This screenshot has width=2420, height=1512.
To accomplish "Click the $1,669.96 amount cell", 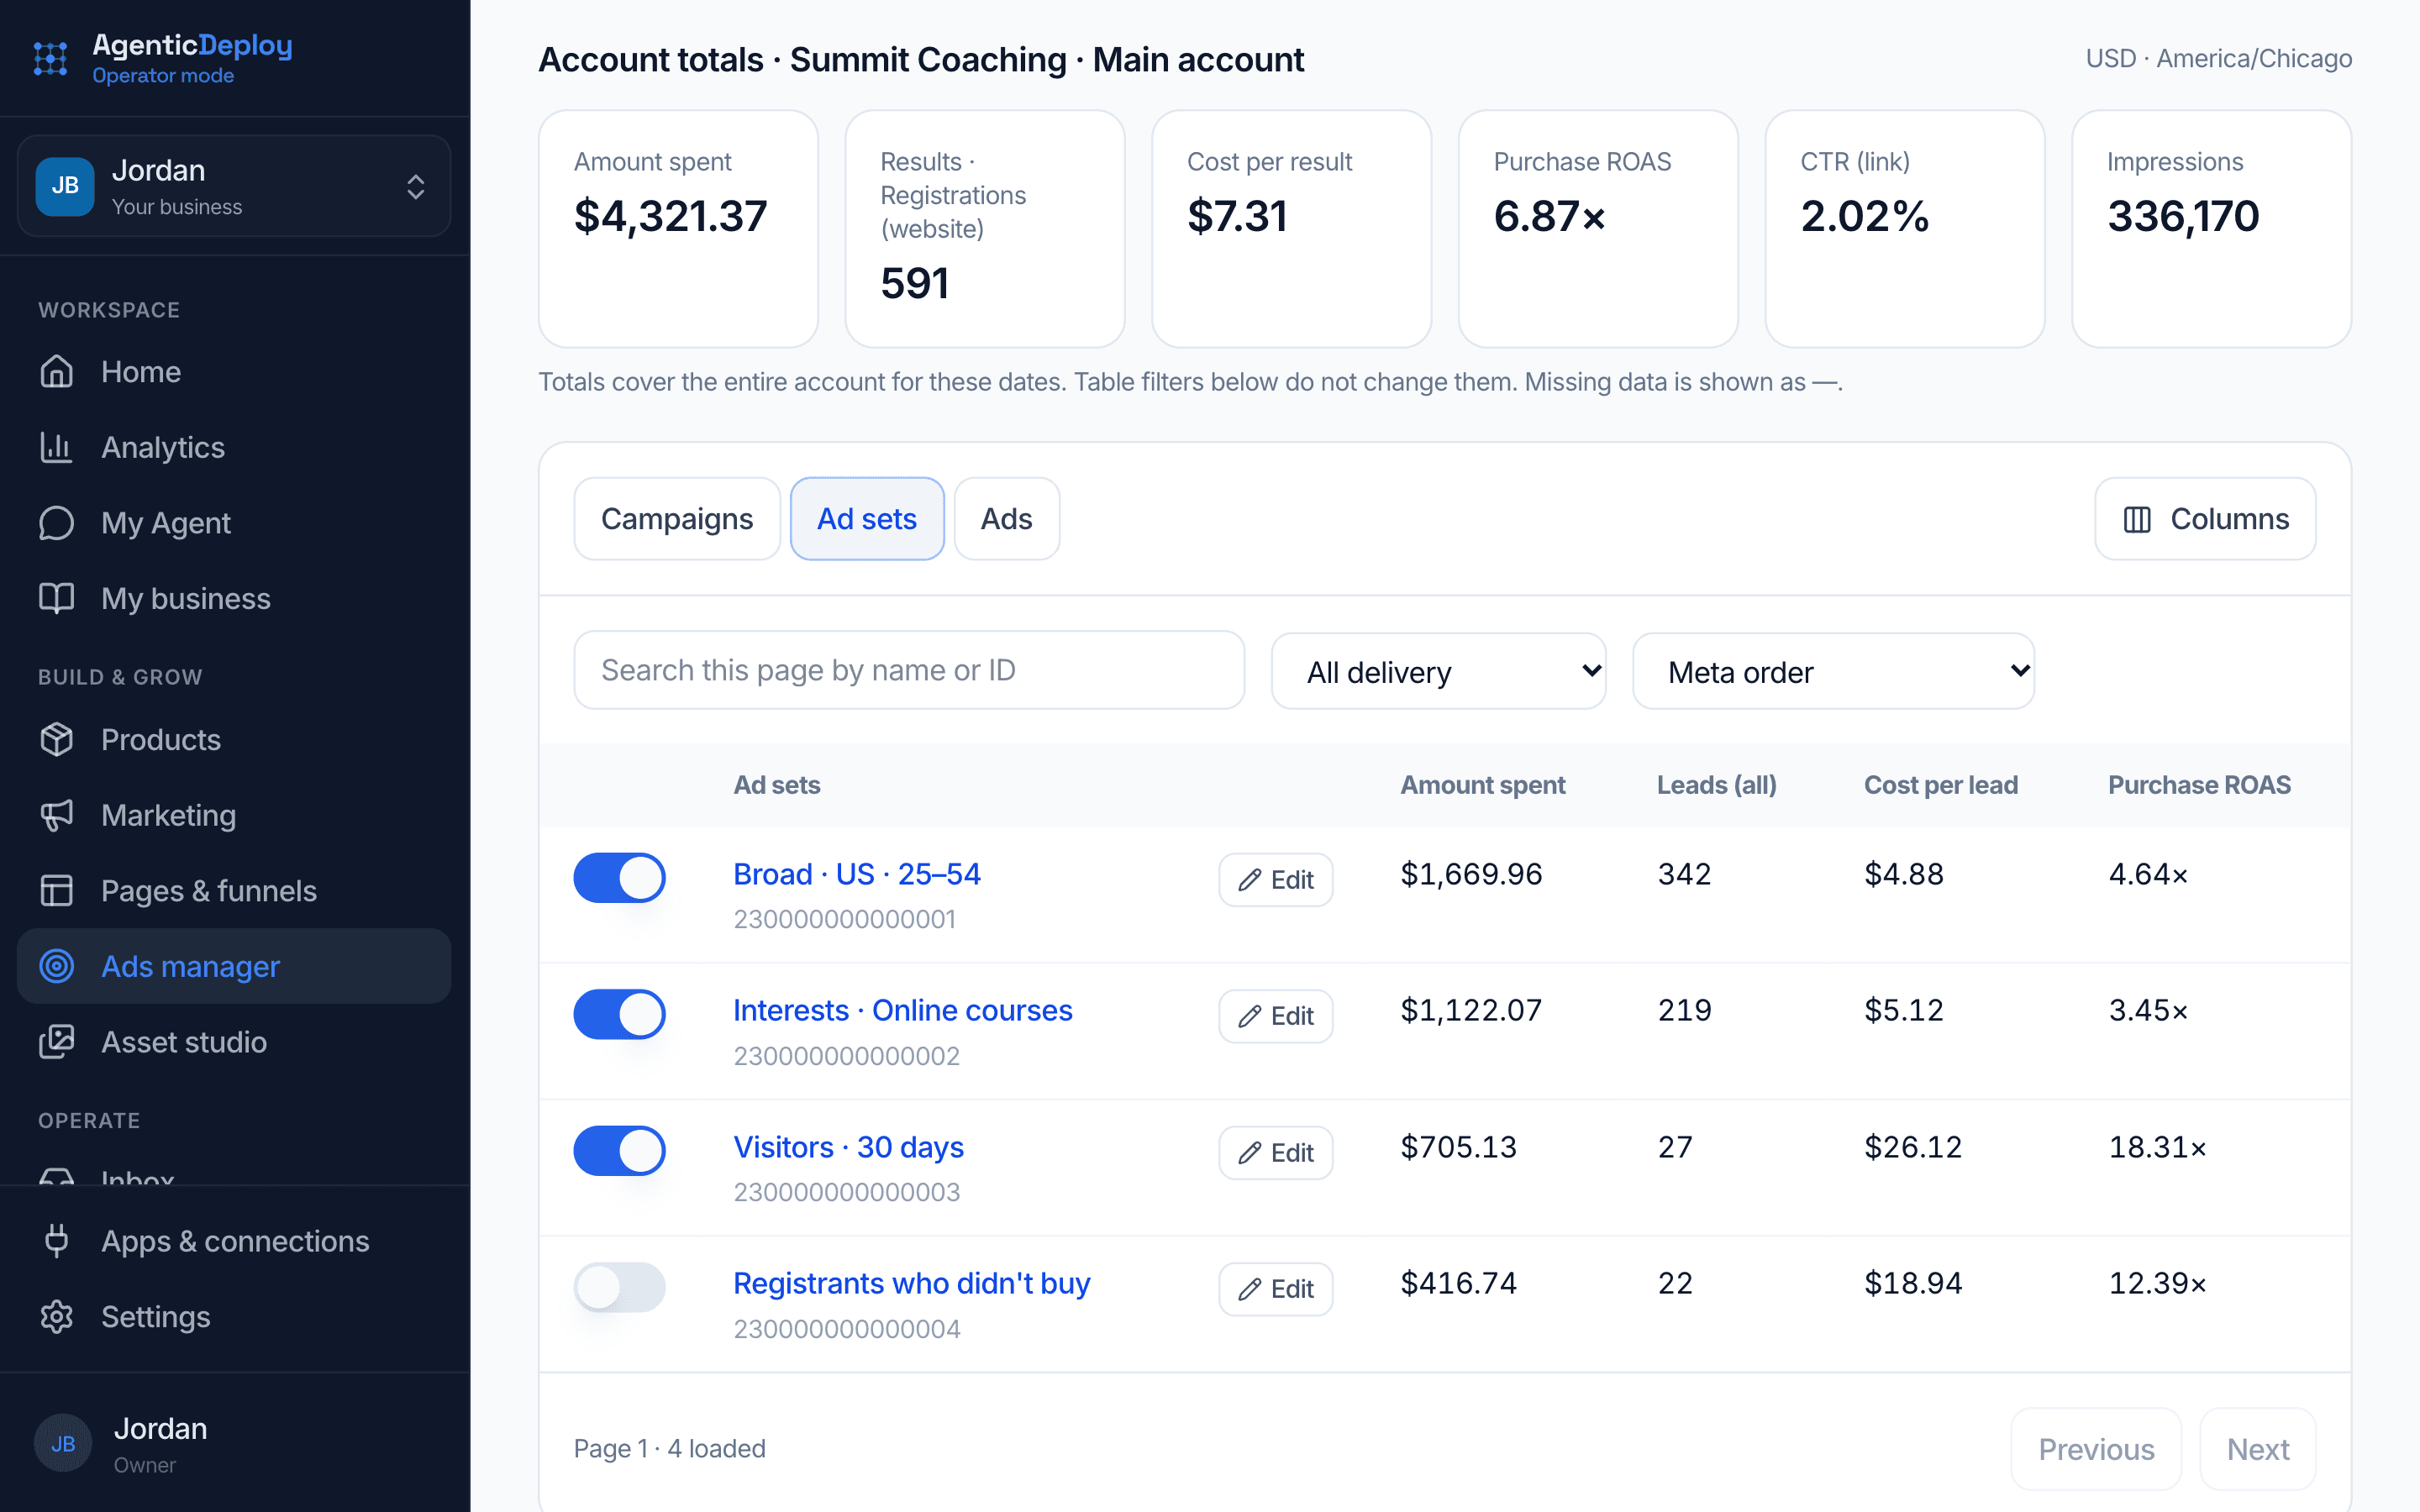I will point(1471,874).
